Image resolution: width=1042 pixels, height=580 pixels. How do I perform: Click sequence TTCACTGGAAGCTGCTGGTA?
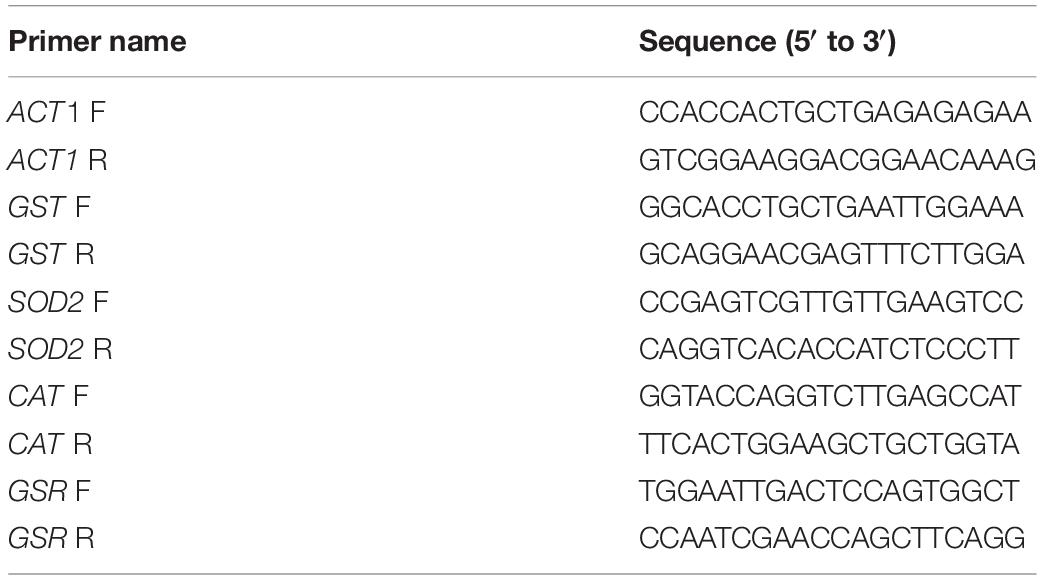coord(829,444)
